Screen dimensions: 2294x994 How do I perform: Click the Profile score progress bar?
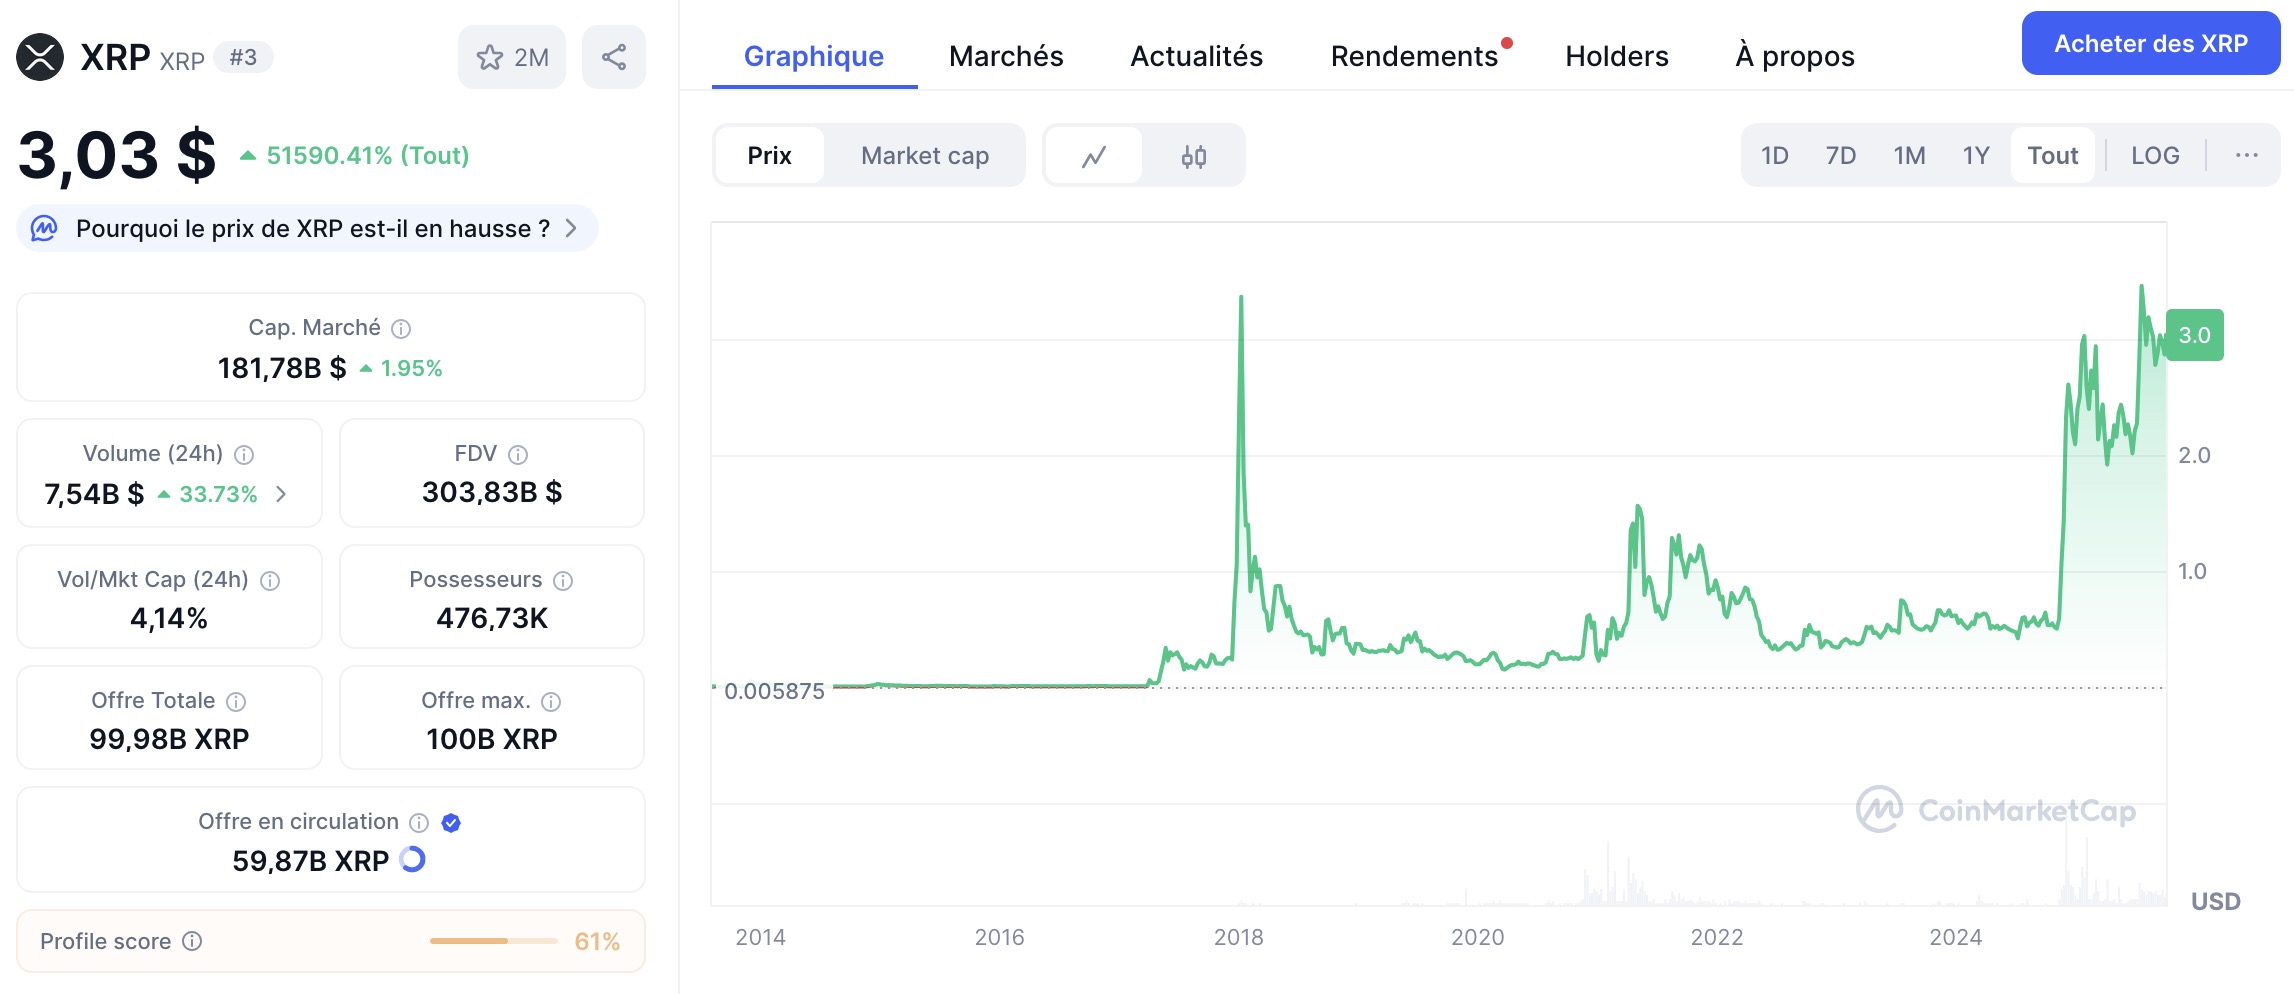point(493,941)
